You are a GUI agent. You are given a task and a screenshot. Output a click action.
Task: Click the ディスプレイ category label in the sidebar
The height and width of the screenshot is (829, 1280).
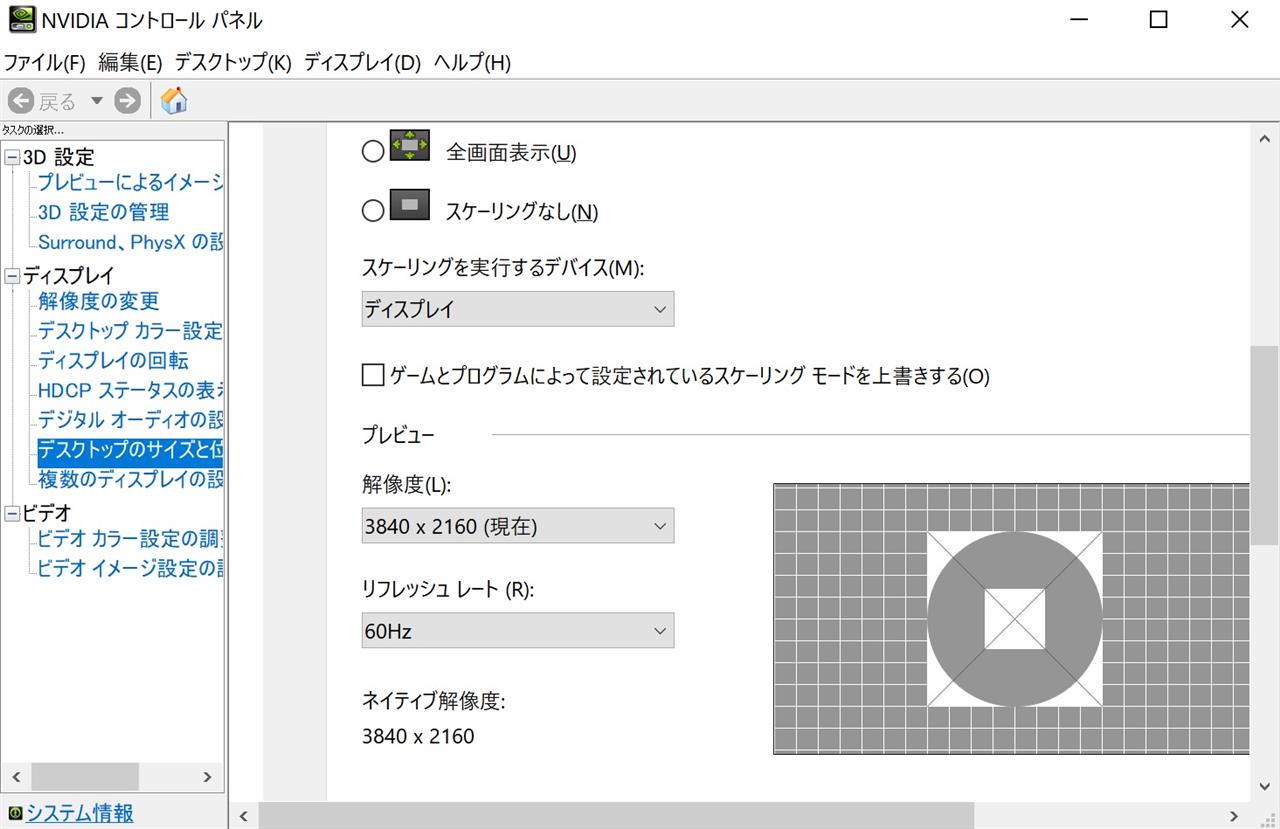[69, 276]
